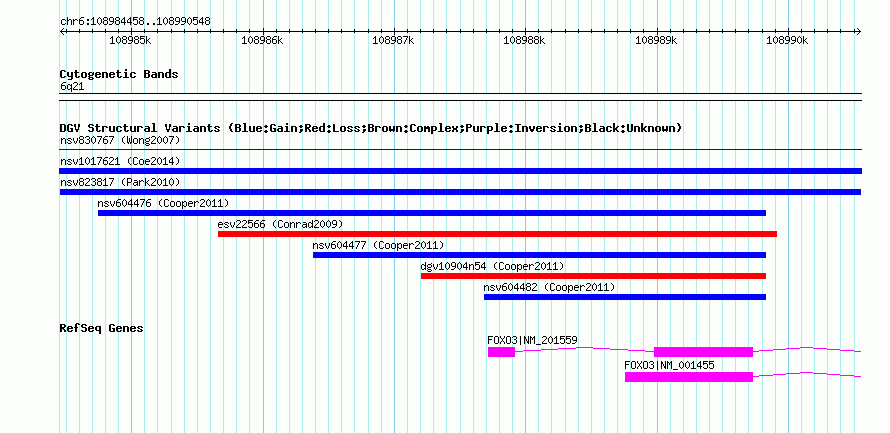Click the blue gain bar of nsv604477

click(x=539, y=255)
